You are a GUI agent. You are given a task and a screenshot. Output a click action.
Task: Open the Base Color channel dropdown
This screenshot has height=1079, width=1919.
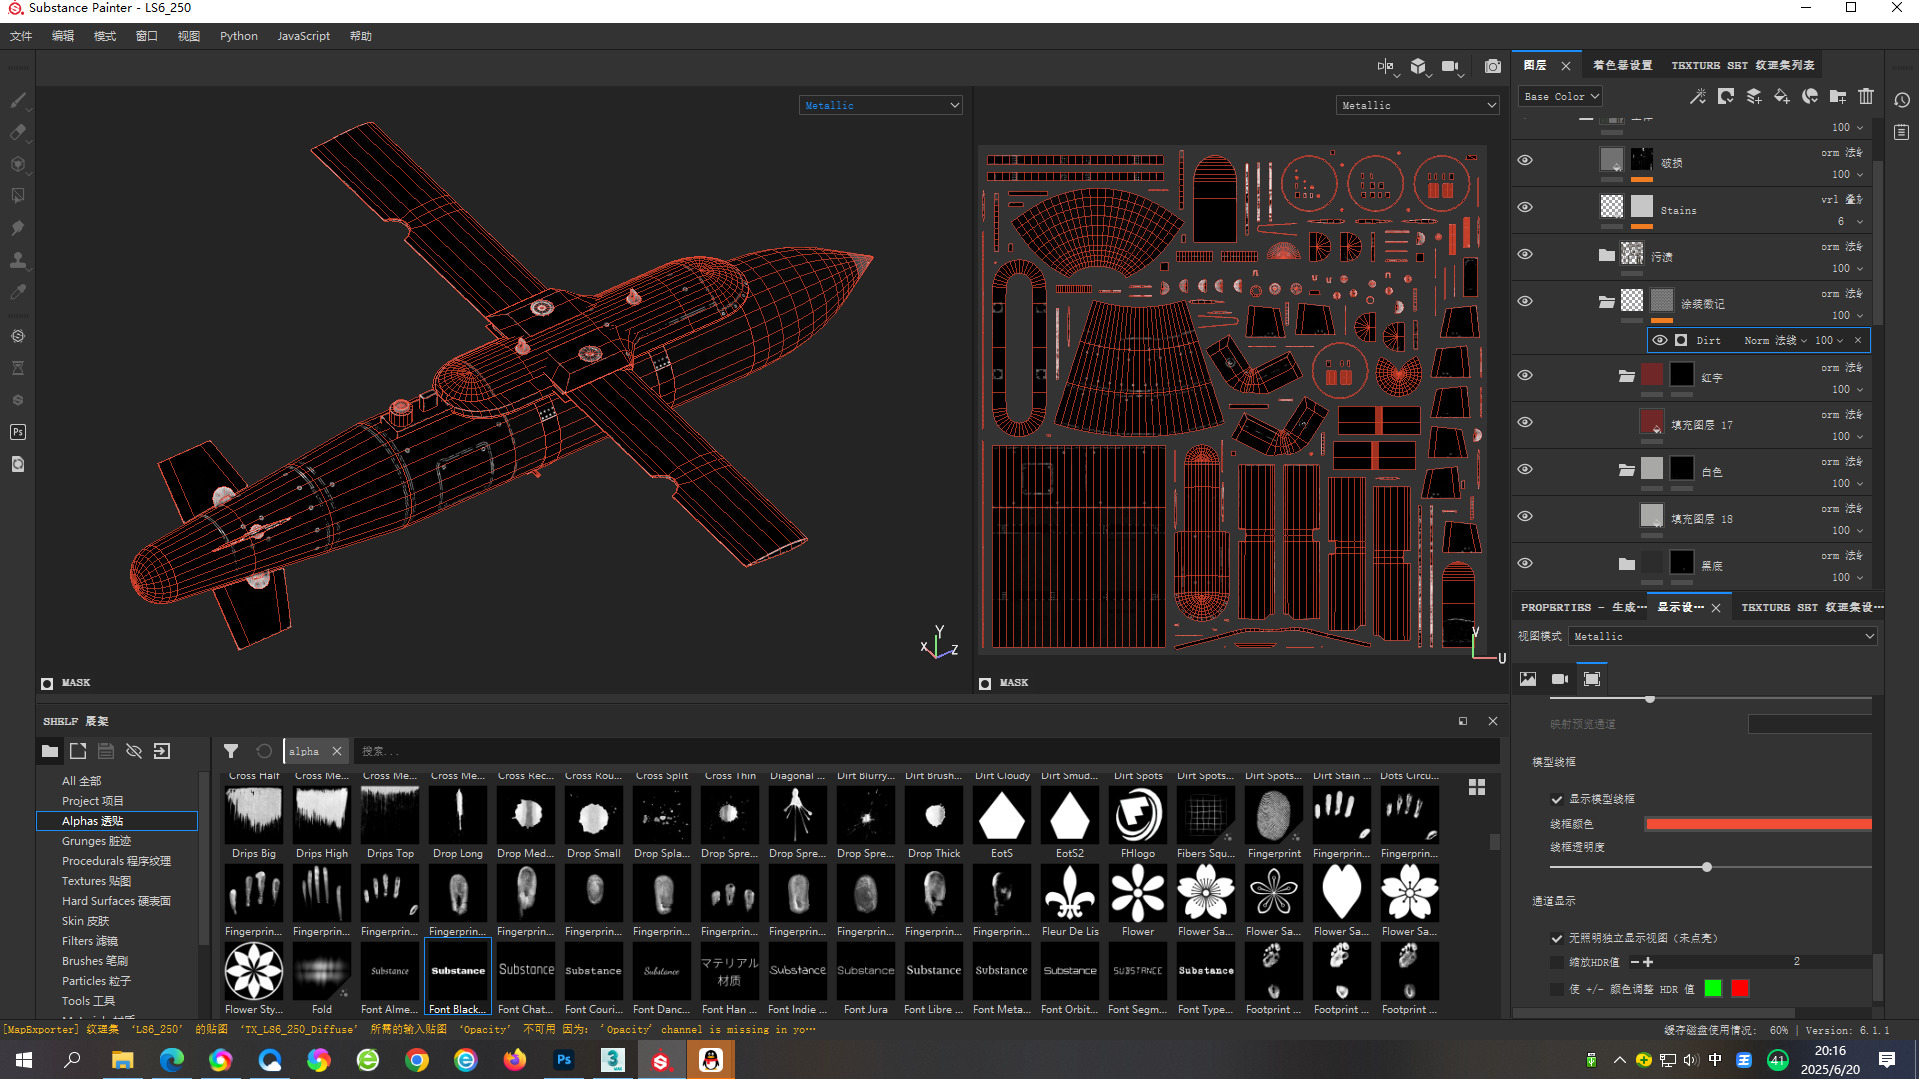coord(1561,97)
